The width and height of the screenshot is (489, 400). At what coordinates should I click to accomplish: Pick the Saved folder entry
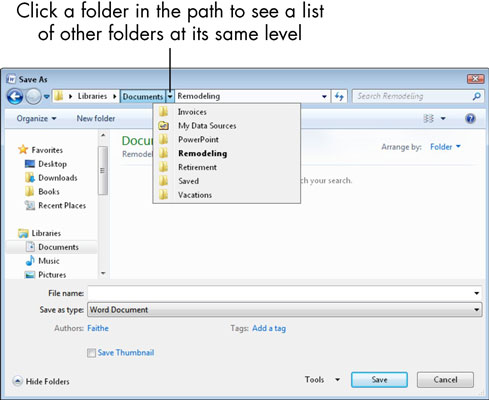tap(227, 181)
